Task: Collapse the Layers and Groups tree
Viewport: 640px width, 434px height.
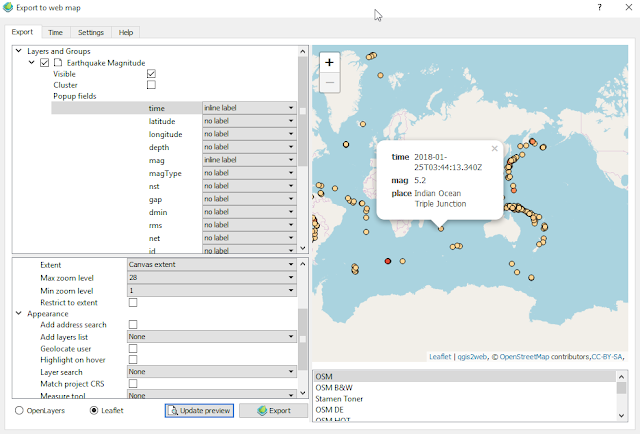Action: pos(19,51)
